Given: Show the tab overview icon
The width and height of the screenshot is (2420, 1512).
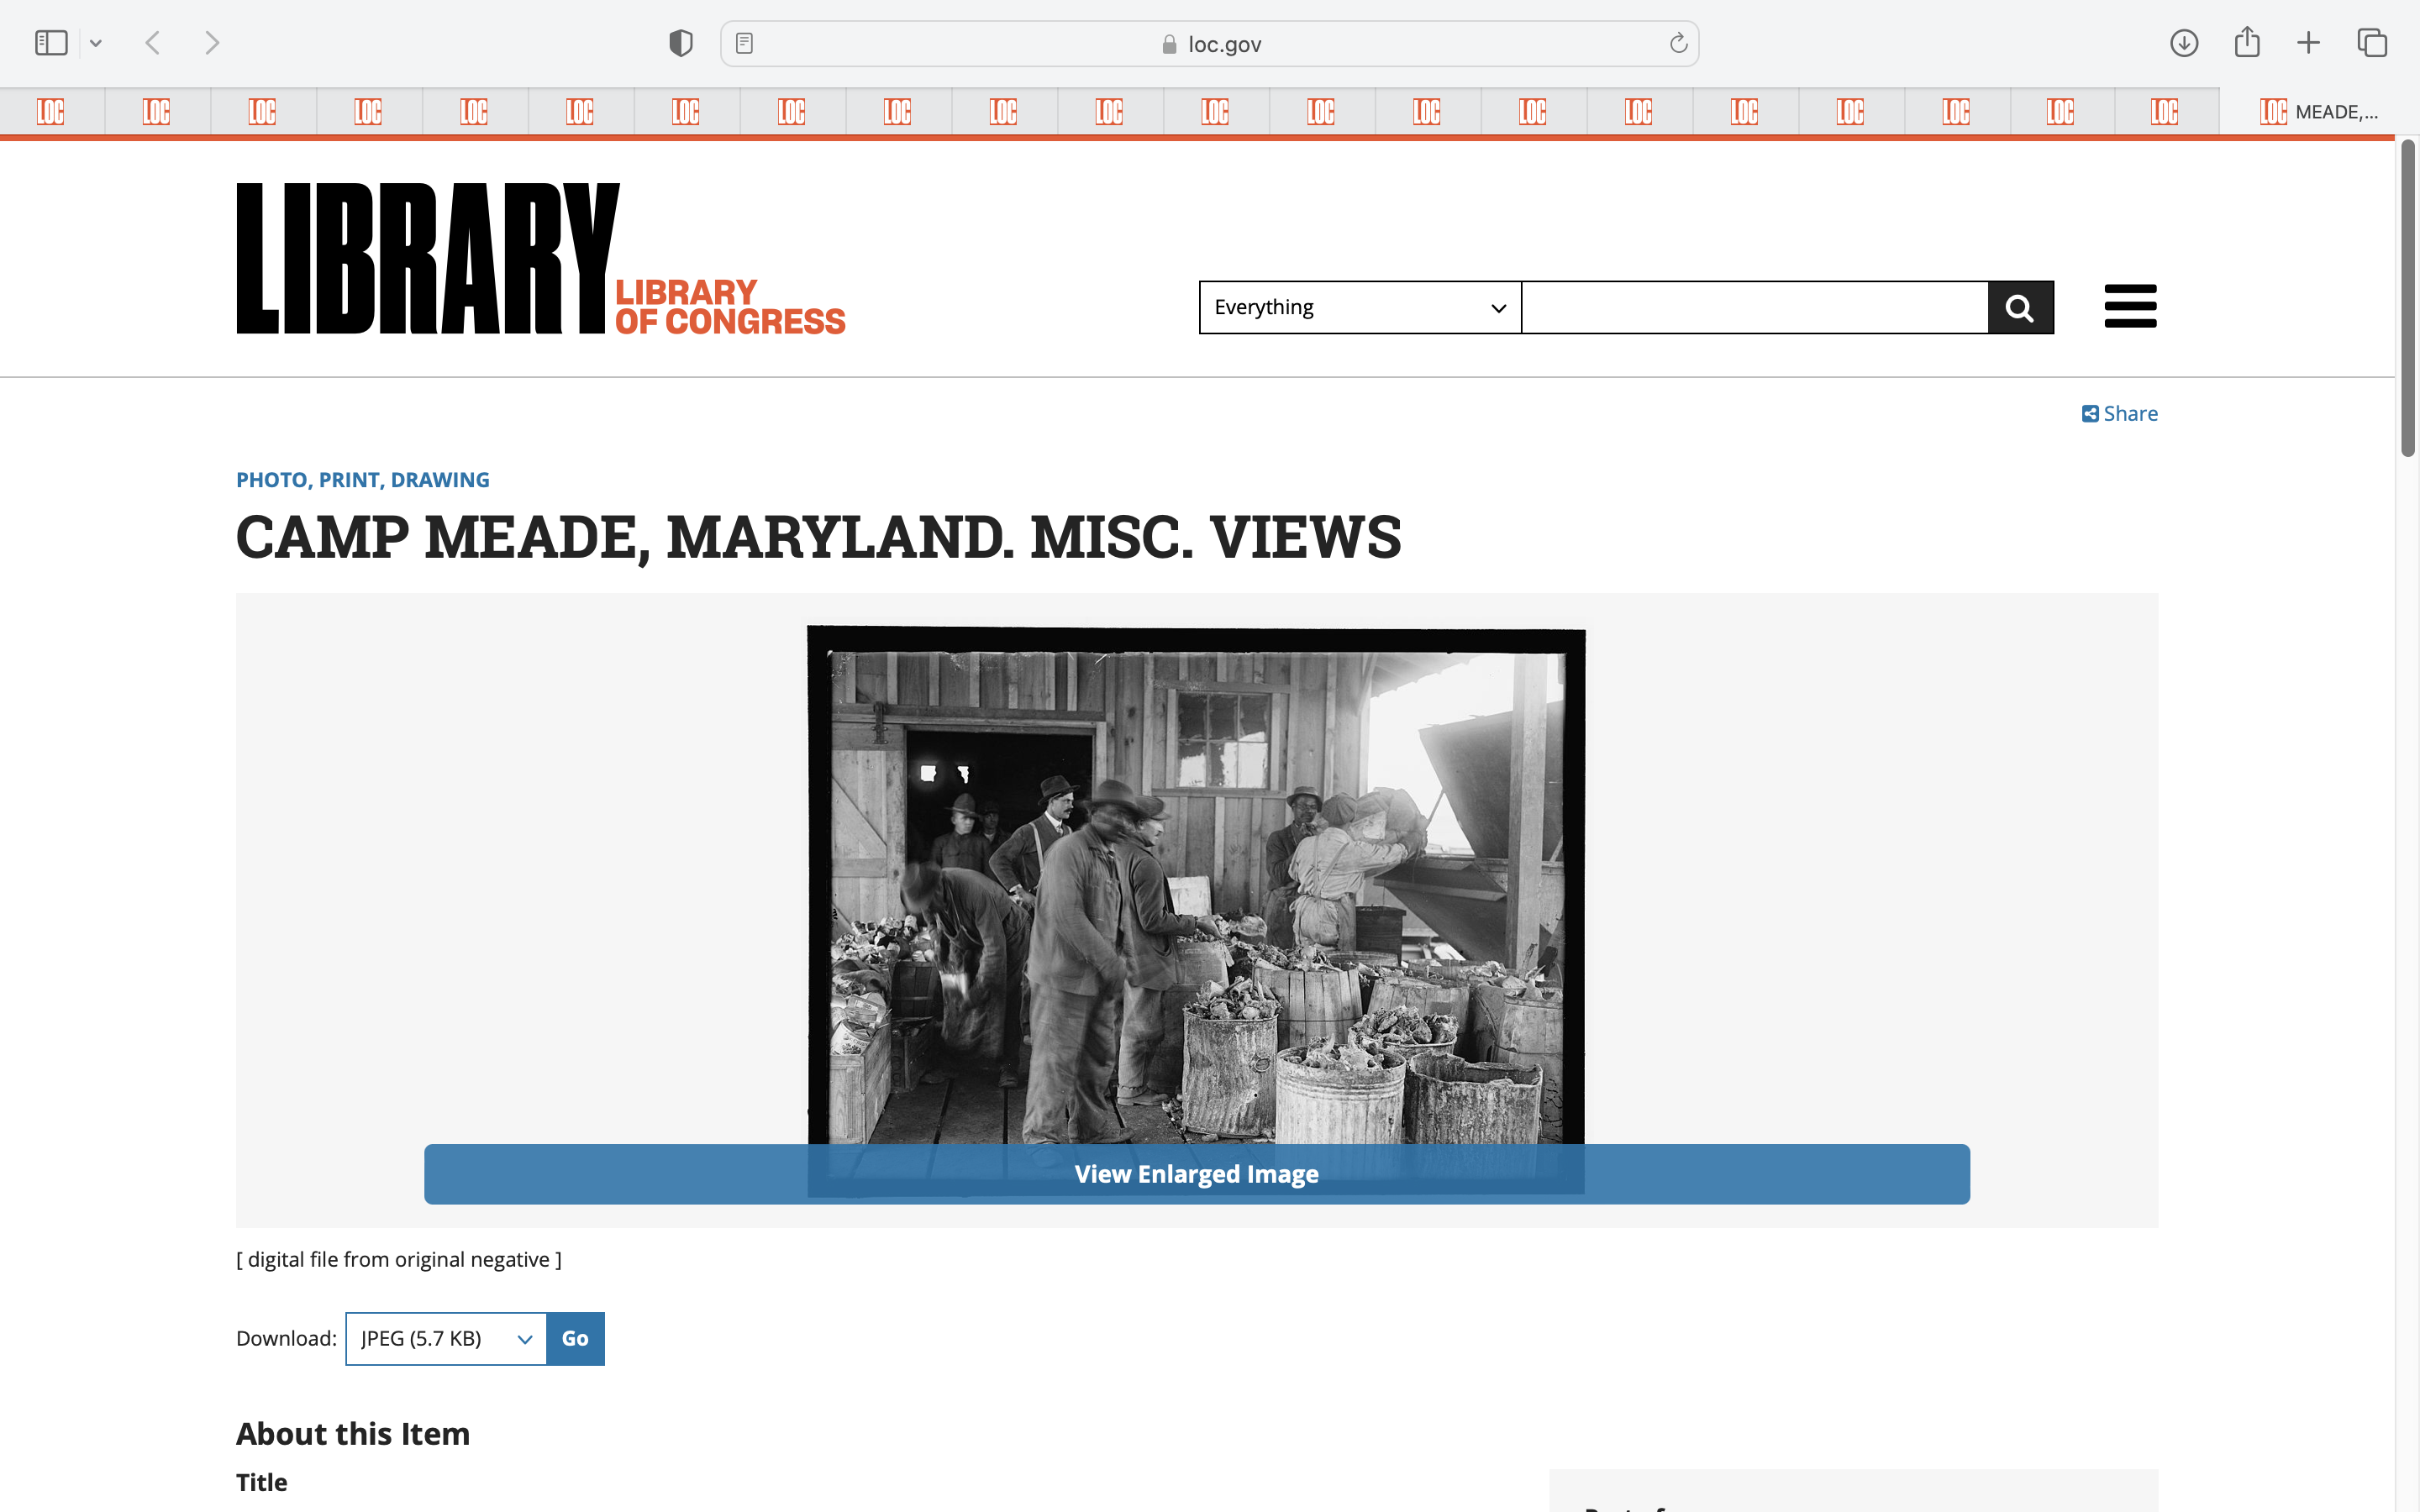Looking at the screenshot, I should coord(2372,43).
